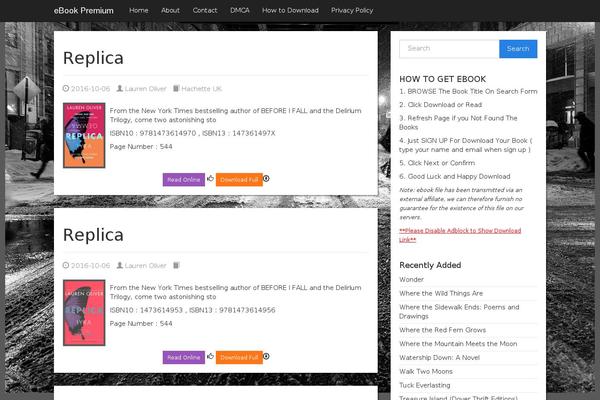Click author icon on second Replica post

coord(120,265)
